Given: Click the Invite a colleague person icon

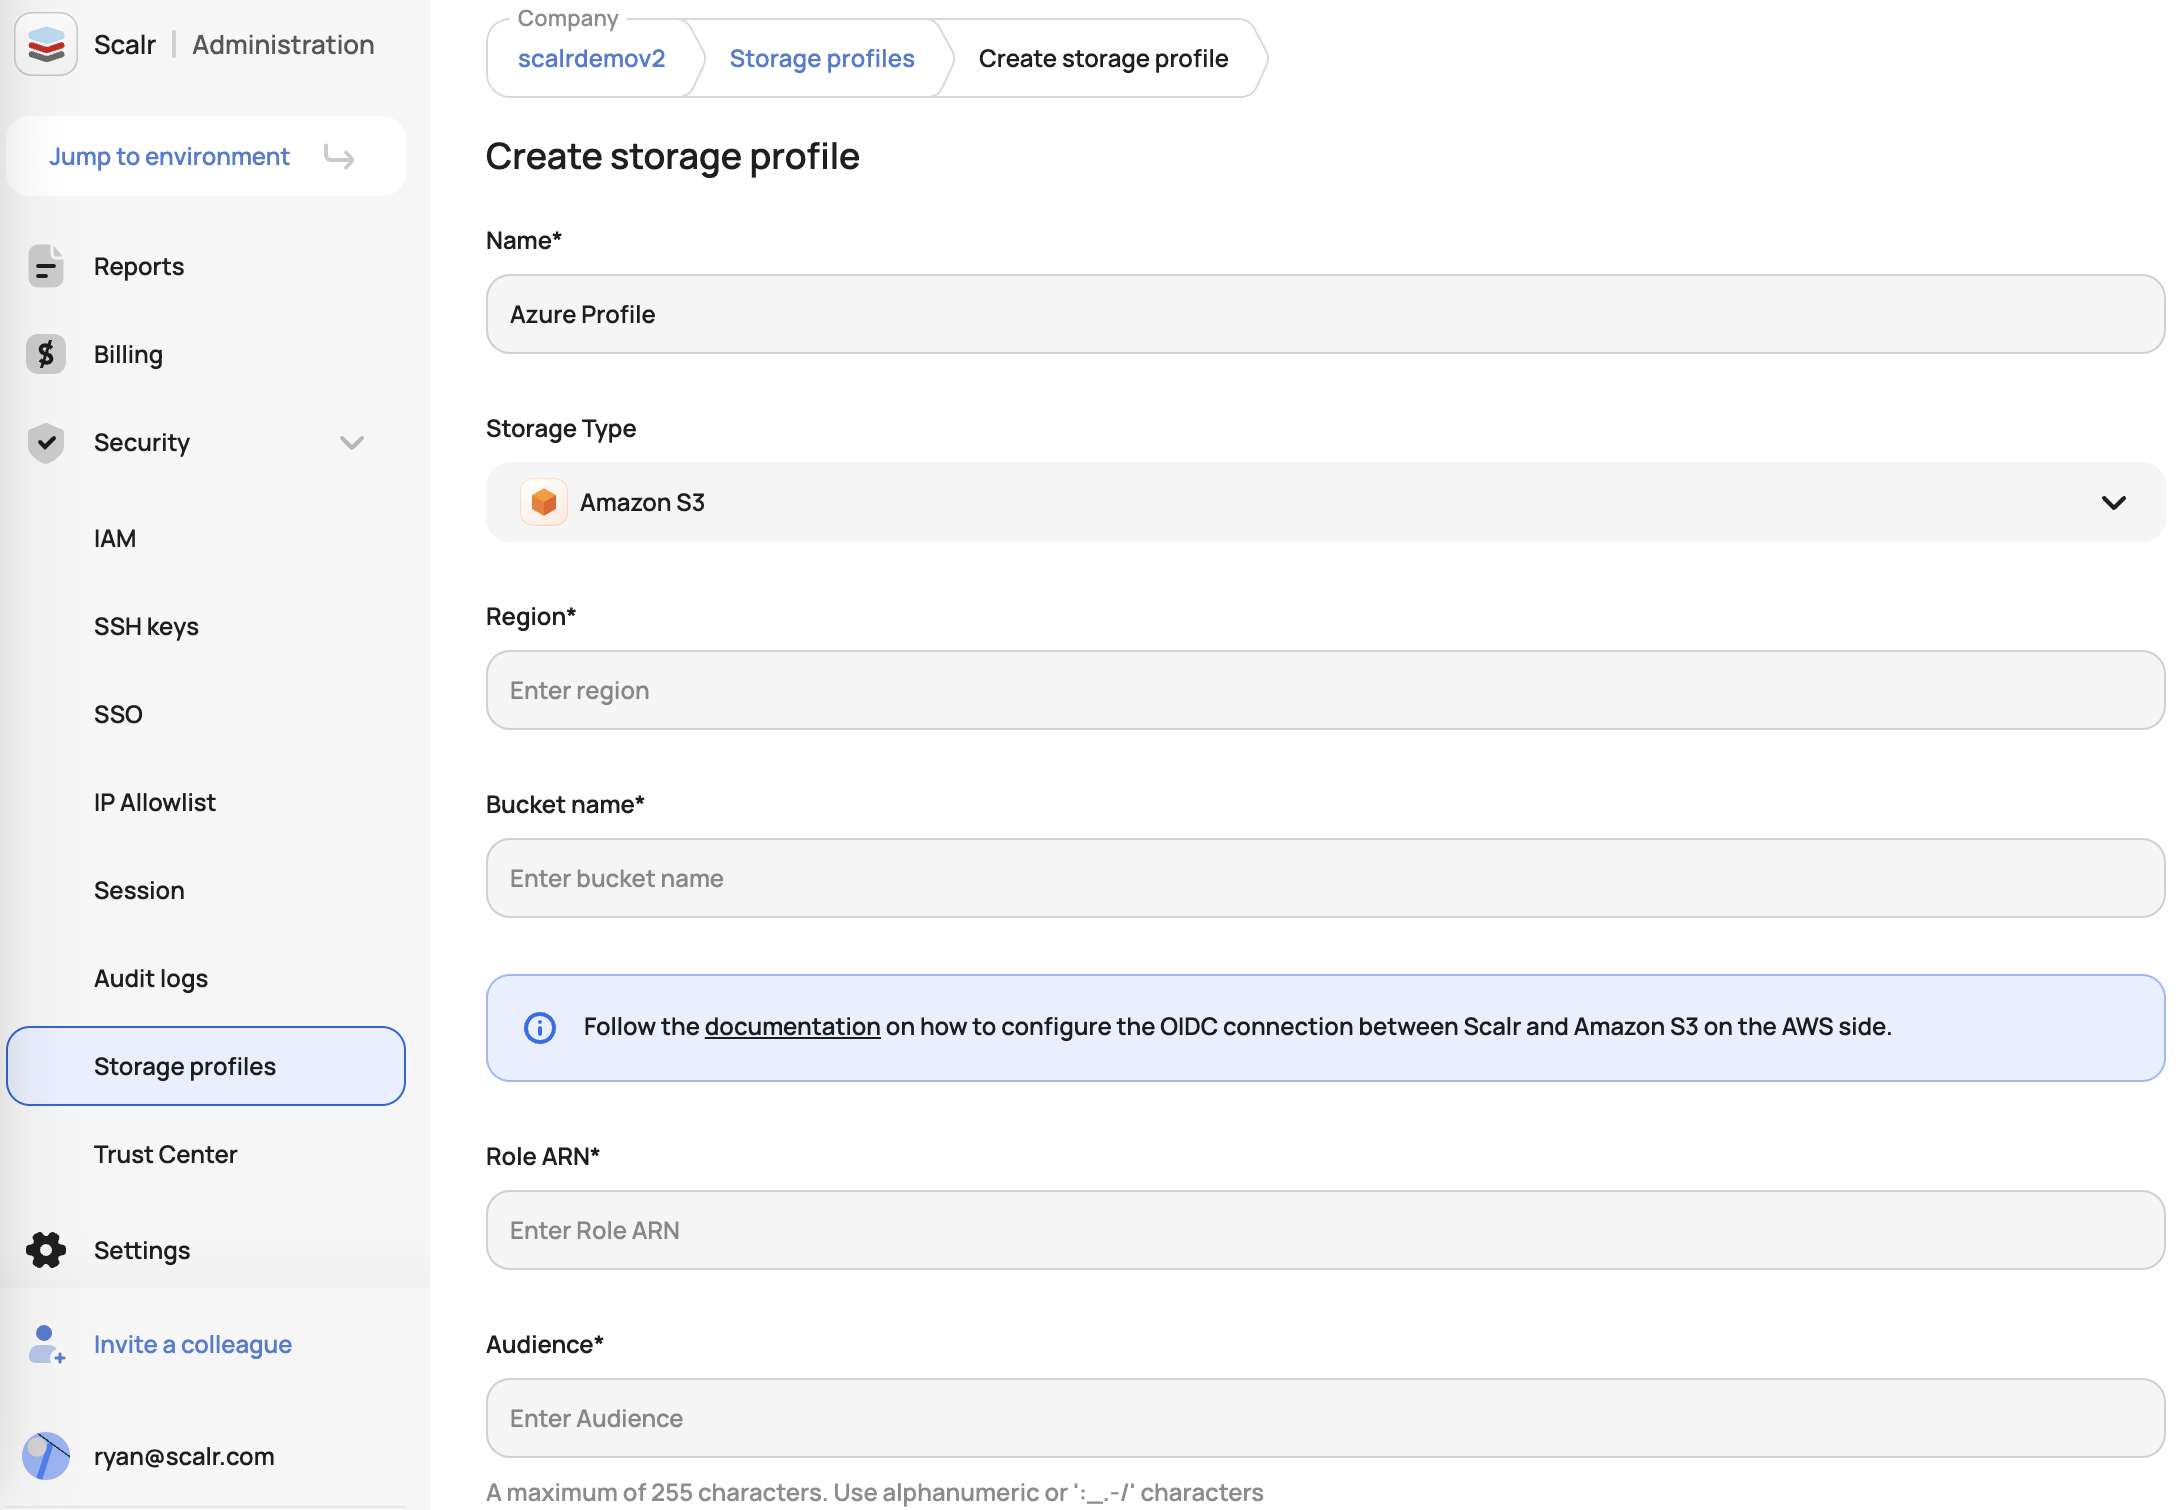Looking at the screenshot, I should tap(45, 1345).
